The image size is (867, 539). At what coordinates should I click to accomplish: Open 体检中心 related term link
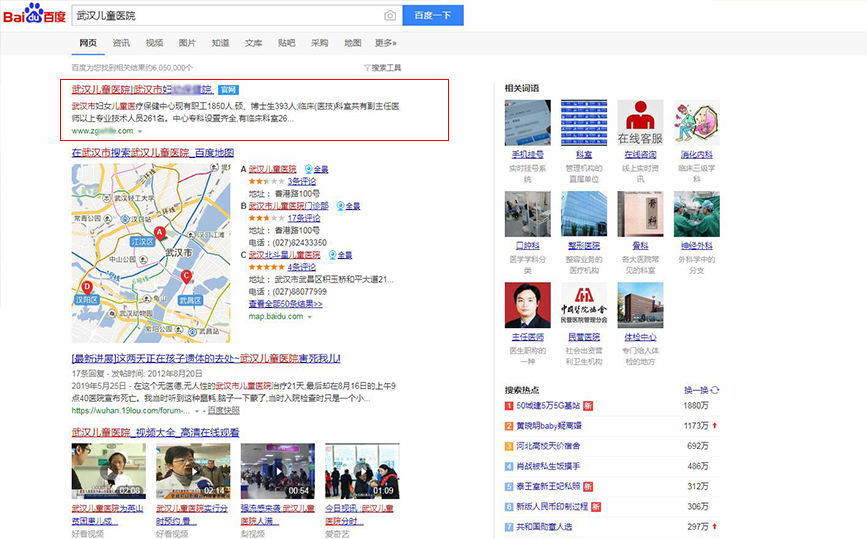coord(640,337)
